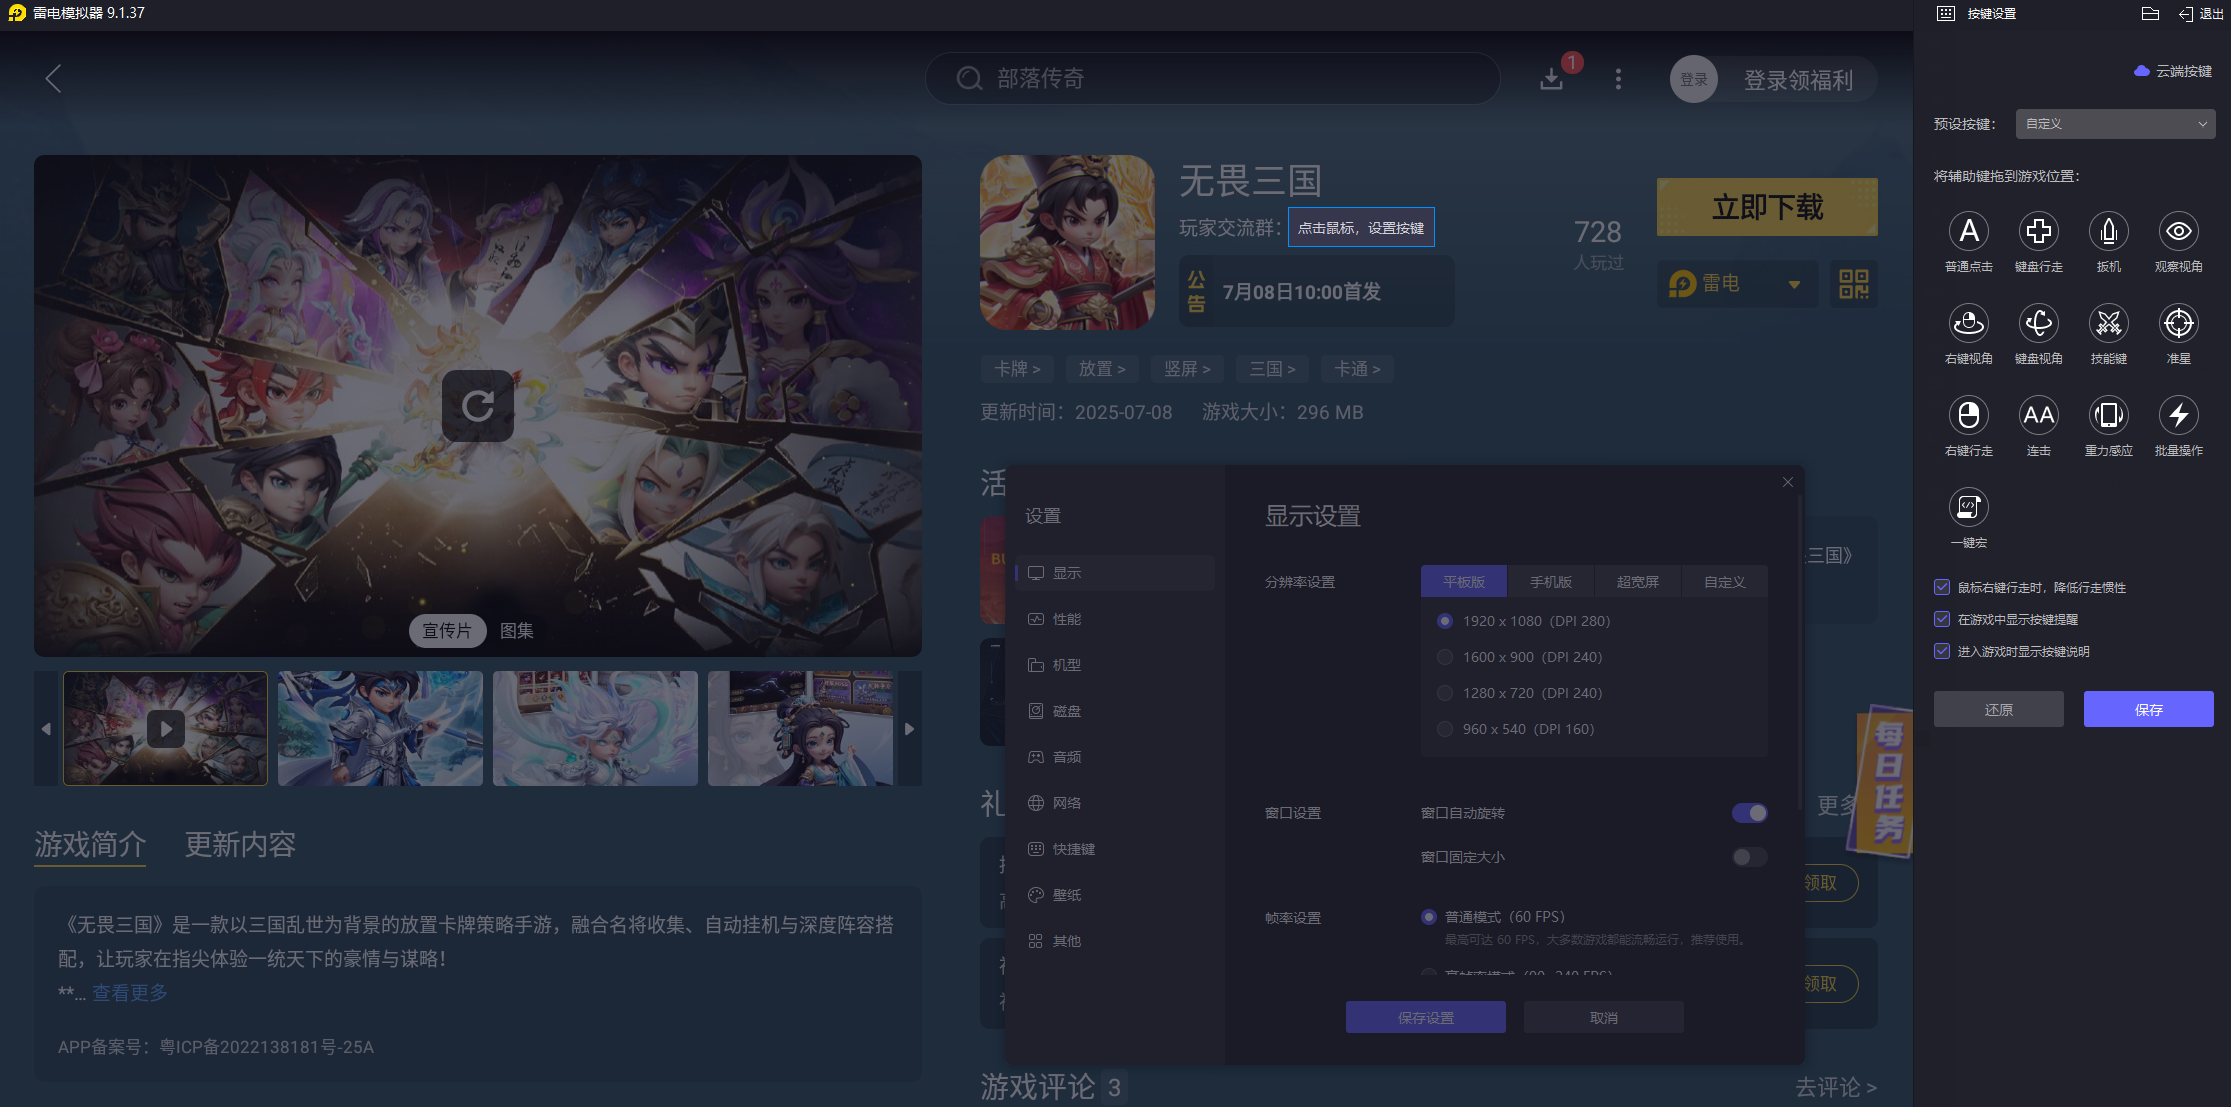Select the 批量操作 lightning icon
The height and width of the screenshot is (1107, 2231).
point(2178,415)
